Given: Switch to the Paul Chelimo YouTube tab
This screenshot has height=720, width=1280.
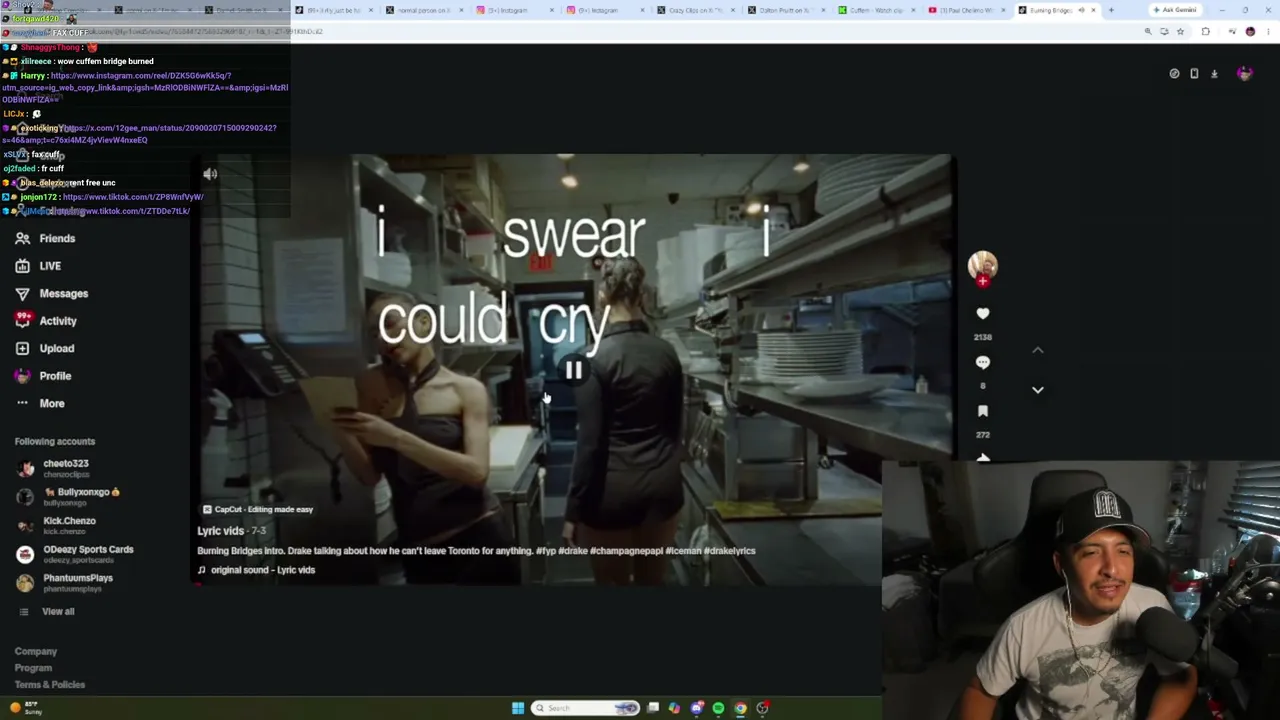Looking at the screenshot, I should point(968,10).
